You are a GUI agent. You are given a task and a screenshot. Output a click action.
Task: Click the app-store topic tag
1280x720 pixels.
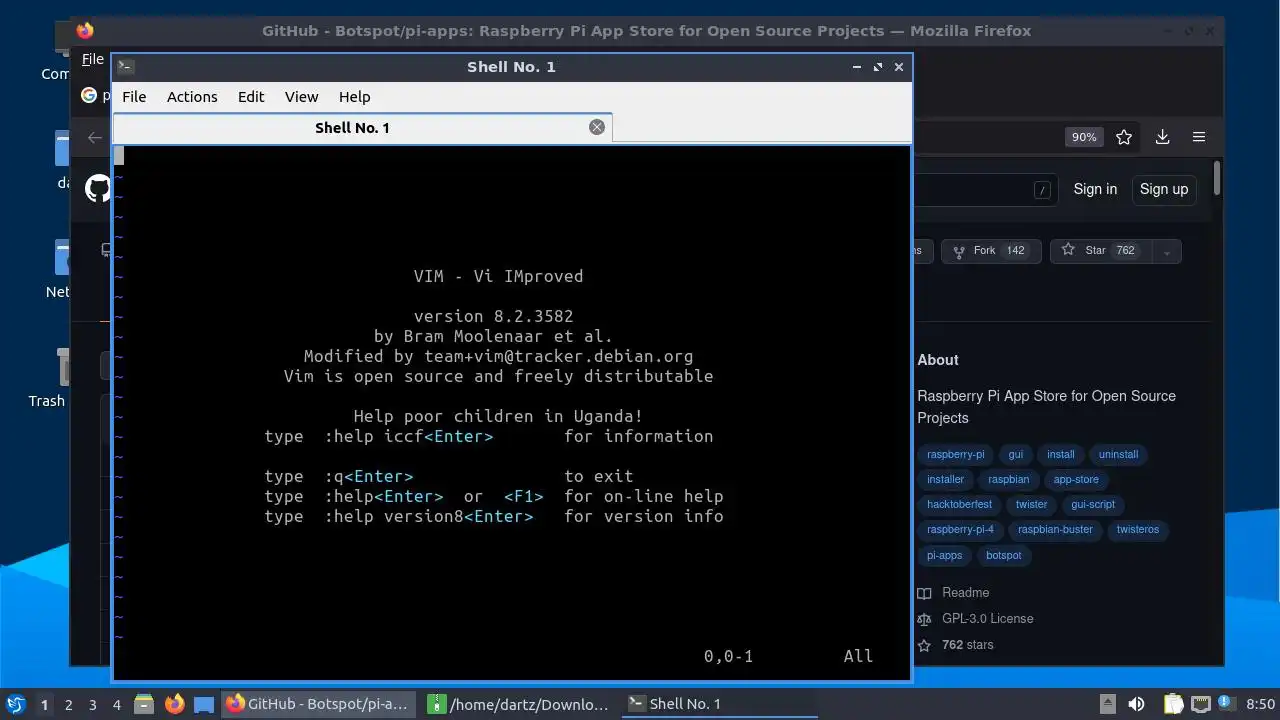pyautogui.click(x=1076, y=480)
